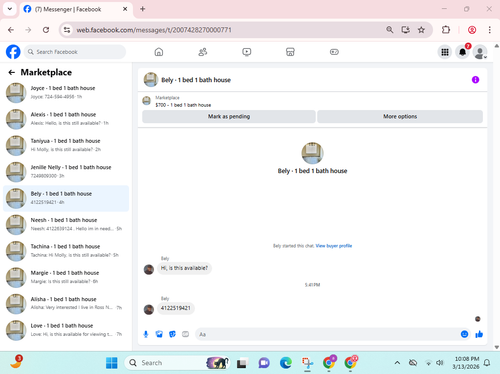
Task: Click the page scrollbar down arrow
Action: [496, 347]
